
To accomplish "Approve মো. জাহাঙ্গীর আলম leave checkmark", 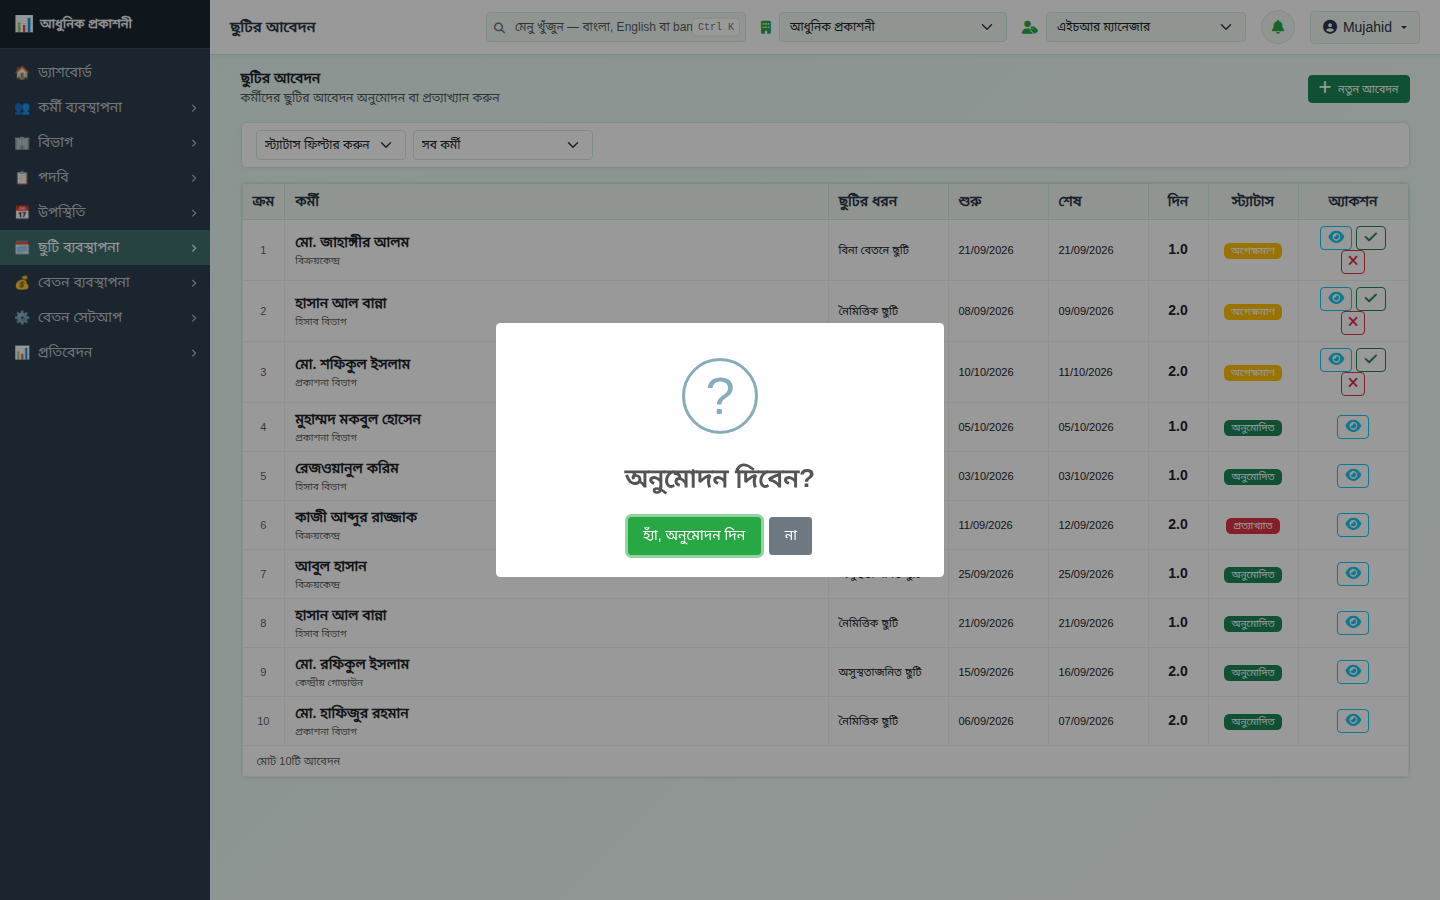I will tap(1371, 237).
